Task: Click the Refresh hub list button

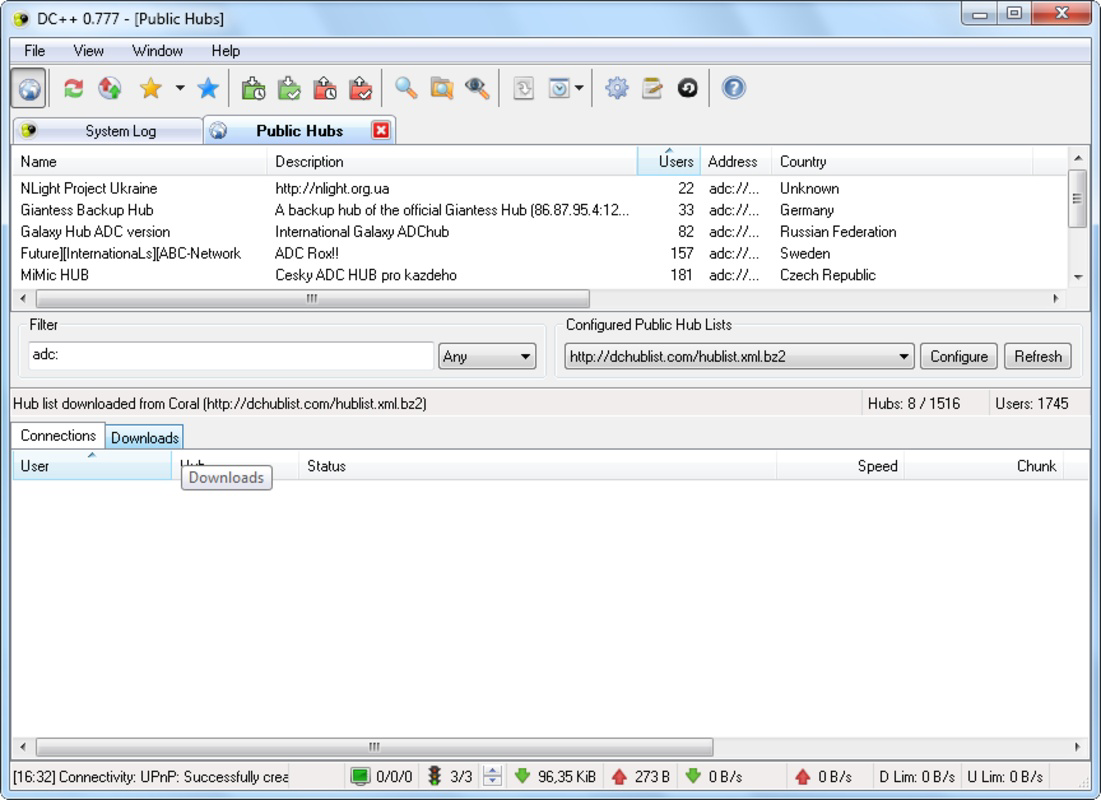Action: [1038, 356]
